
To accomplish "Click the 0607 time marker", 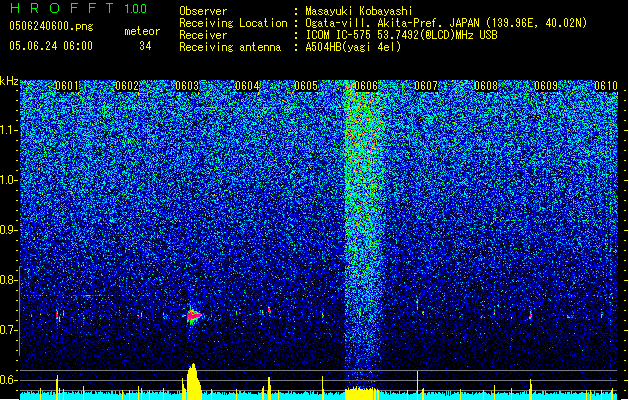I will 426,86.
